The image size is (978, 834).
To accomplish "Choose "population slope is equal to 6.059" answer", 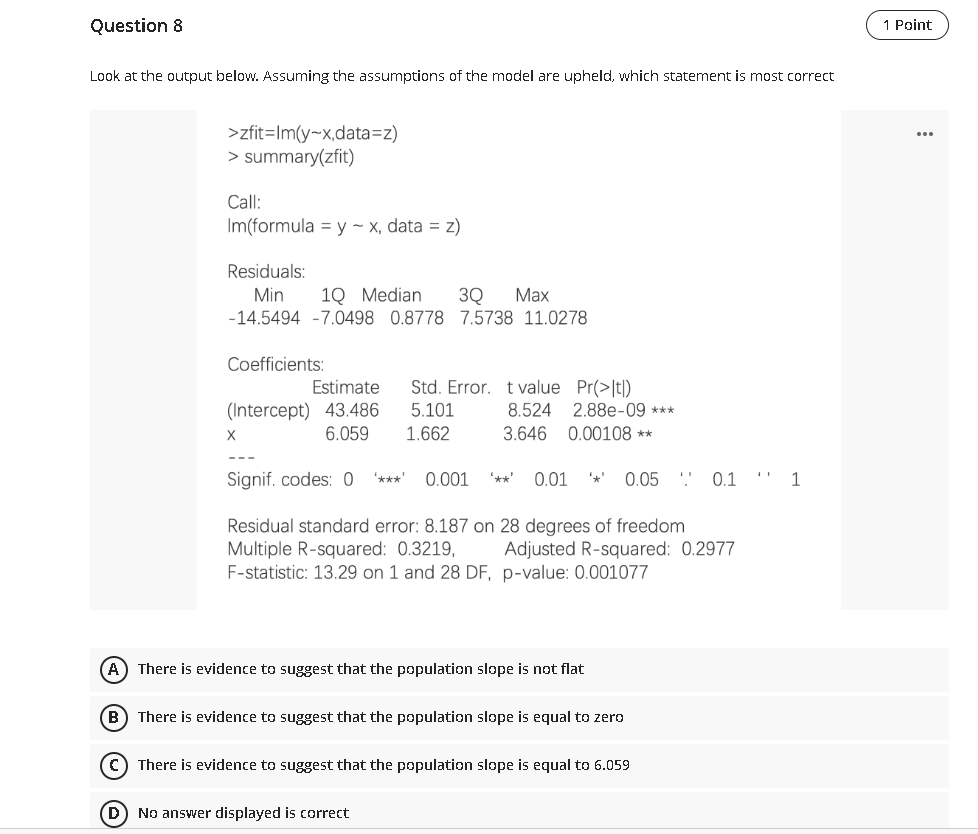I will pos(384,765).
